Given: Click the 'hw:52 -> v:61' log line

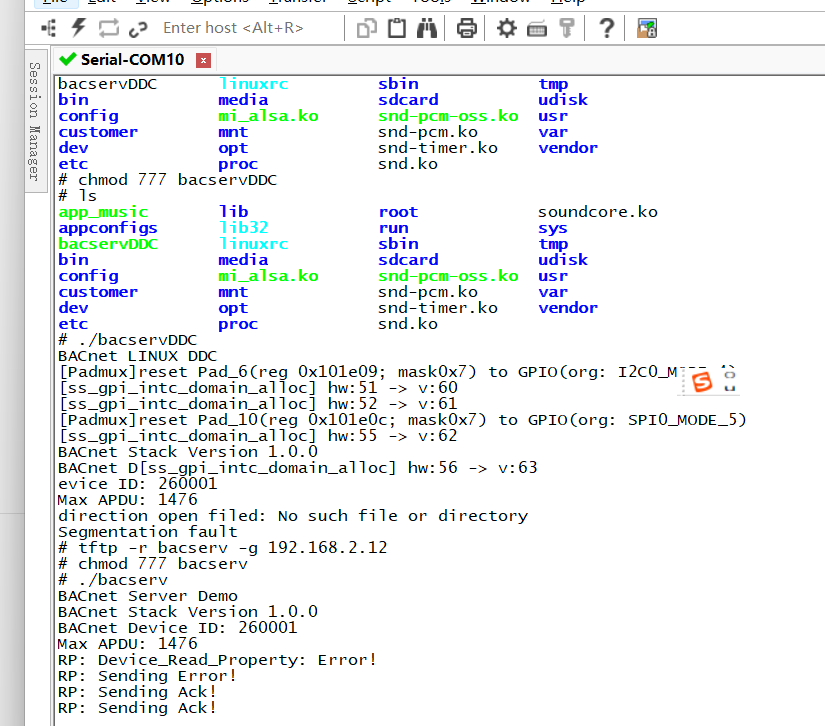Looking at the screenshot, I should pyautogui.click(x=258, y=404).
